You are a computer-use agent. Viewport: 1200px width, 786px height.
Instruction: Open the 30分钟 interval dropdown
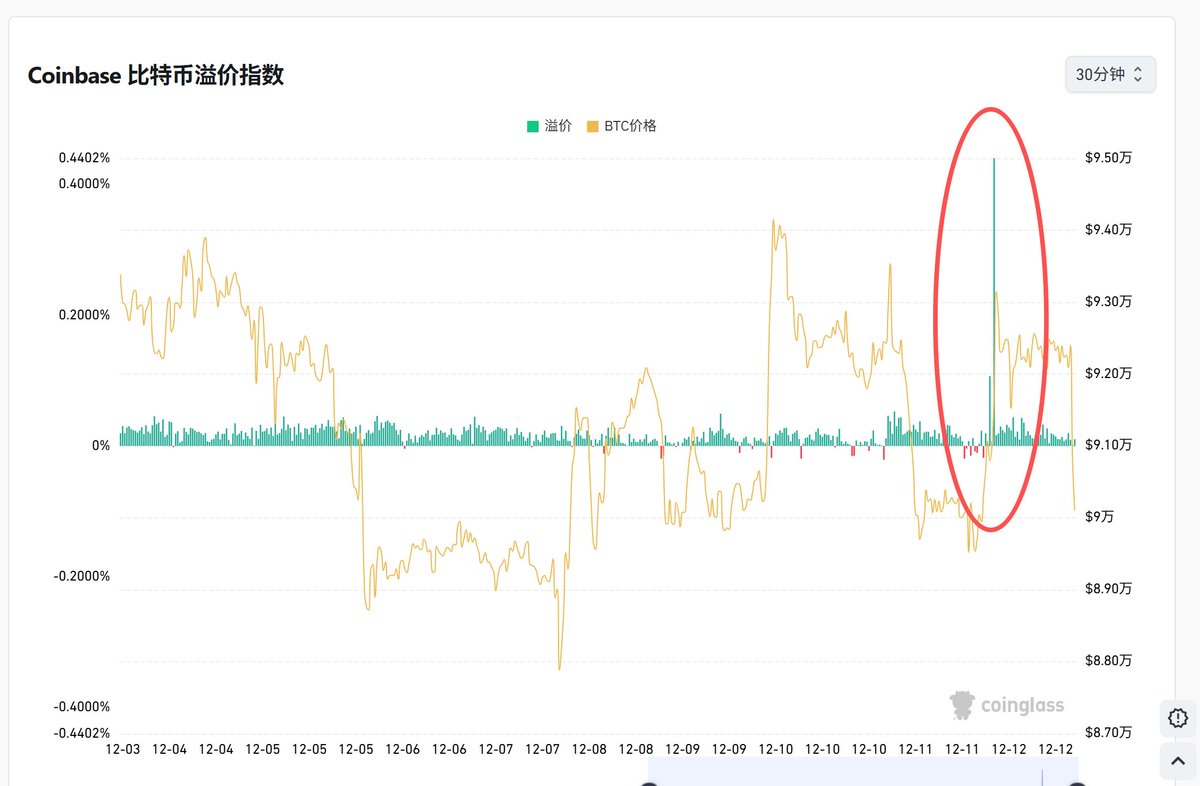click(x=1110, y=75)
